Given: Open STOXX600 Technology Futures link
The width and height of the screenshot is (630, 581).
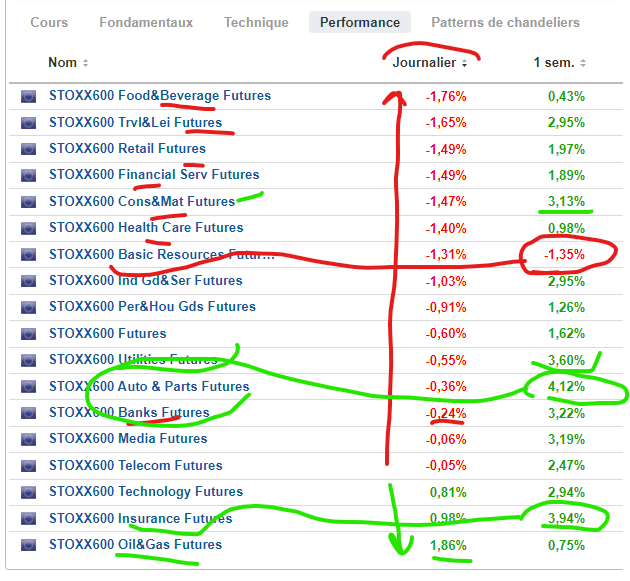Looking at the screenshot, I should (146, 491).
